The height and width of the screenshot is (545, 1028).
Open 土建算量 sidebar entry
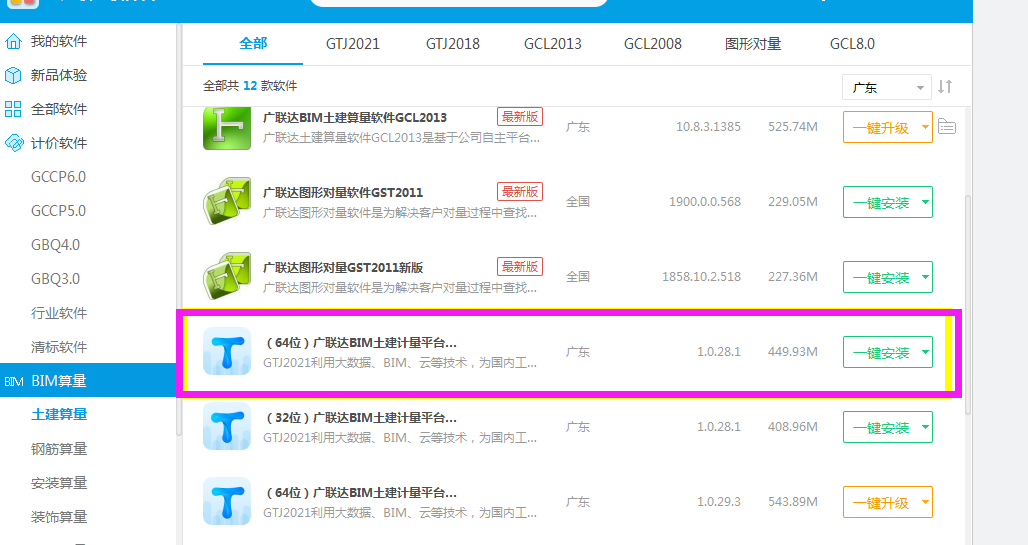click(59, 414)
